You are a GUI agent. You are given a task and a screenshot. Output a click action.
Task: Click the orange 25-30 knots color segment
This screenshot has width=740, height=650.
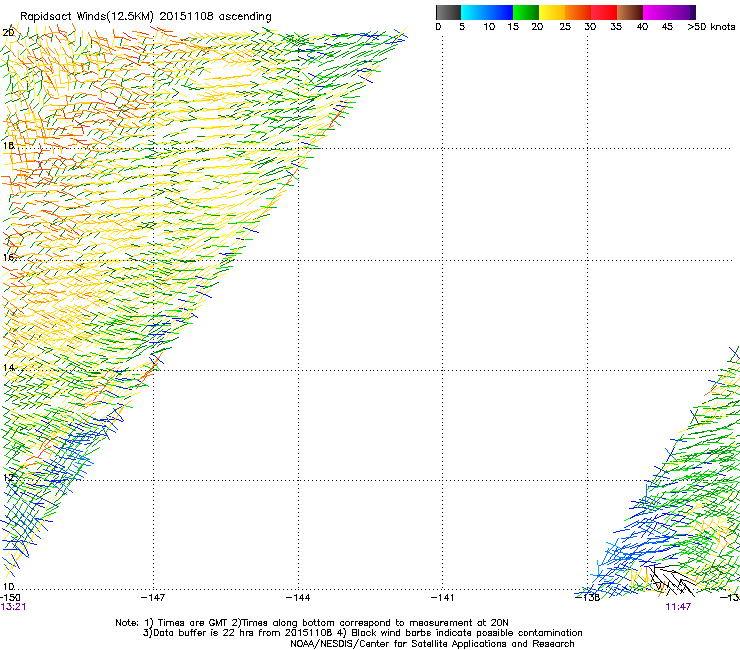[578, 12]
